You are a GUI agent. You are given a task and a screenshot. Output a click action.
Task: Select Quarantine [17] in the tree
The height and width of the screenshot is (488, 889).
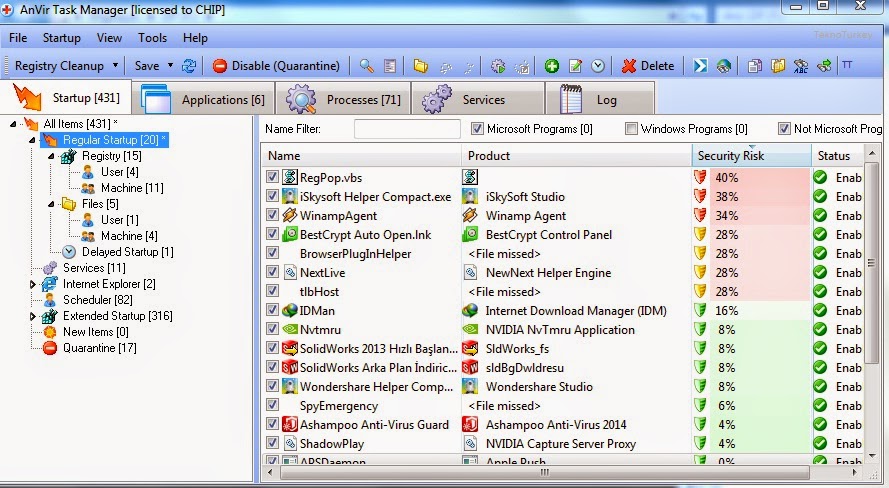[100, 348]
